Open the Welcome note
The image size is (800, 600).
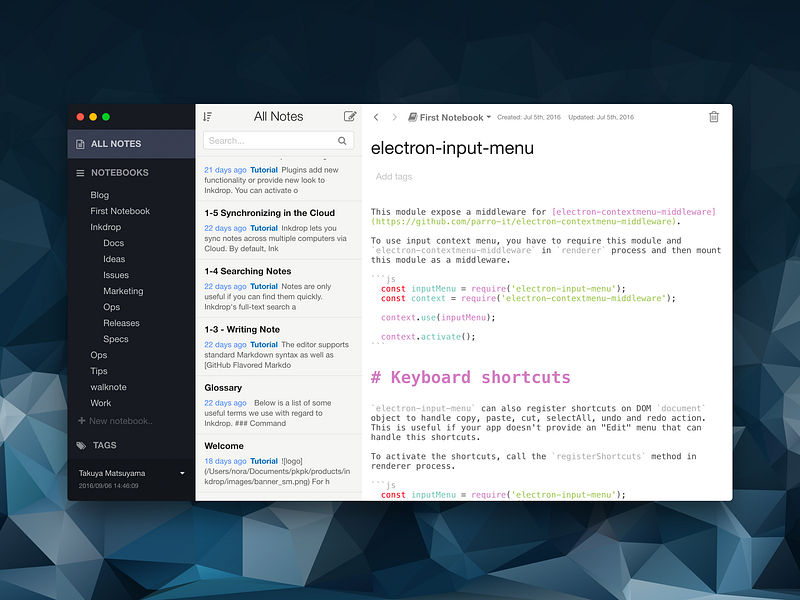(279, 463)
